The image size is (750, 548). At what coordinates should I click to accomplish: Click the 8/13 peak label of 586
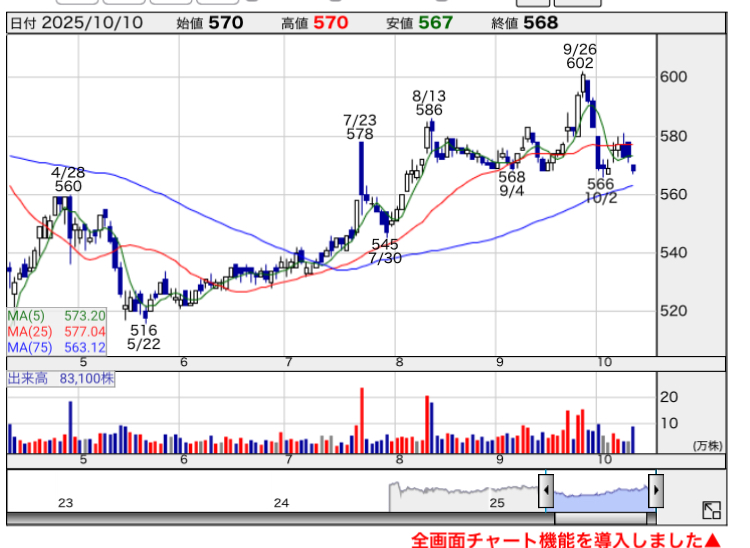[429, 102]
